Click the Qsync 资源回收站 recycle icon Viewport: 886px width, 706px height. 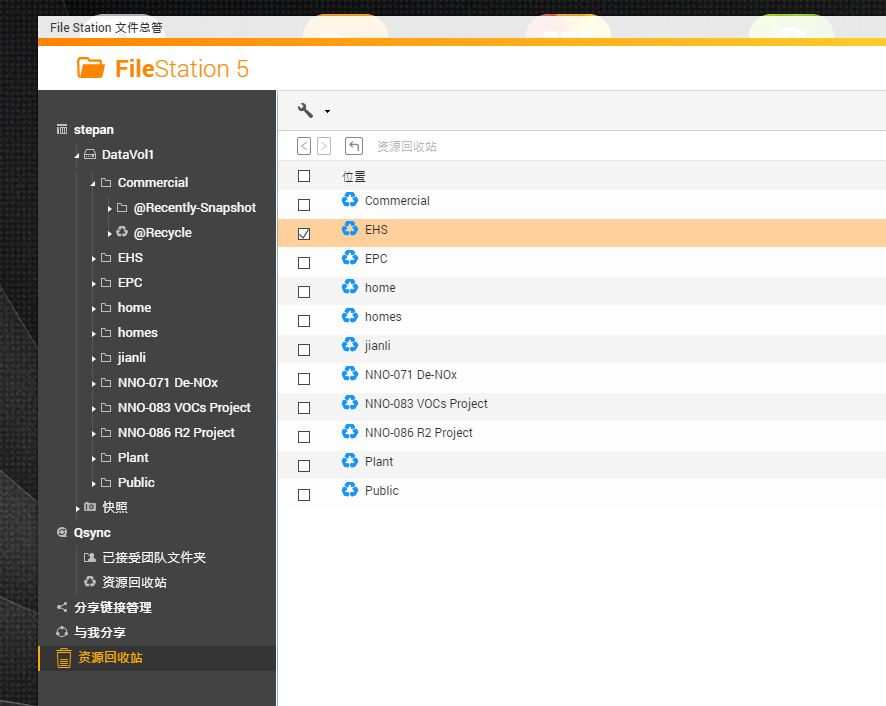90,582
